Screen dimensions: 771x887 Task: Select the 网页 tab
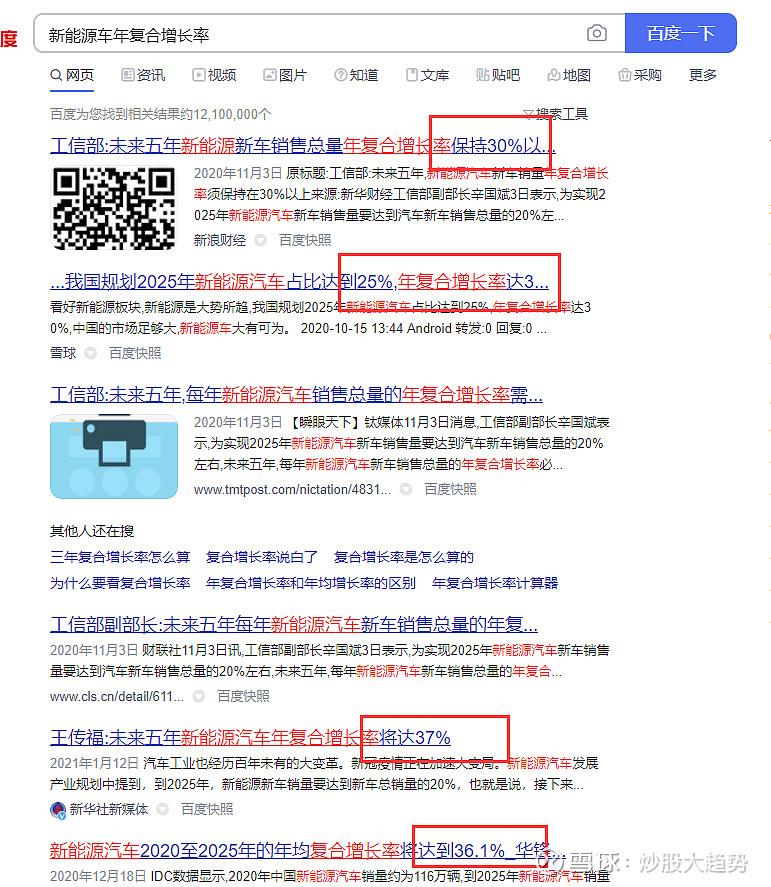72,75
